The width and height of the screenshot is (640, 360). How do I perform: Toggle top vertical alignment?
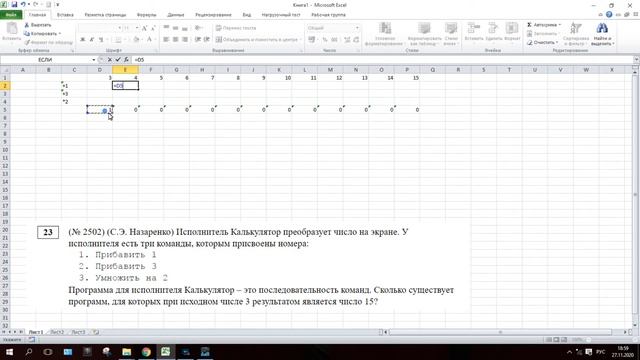[166, 28]
